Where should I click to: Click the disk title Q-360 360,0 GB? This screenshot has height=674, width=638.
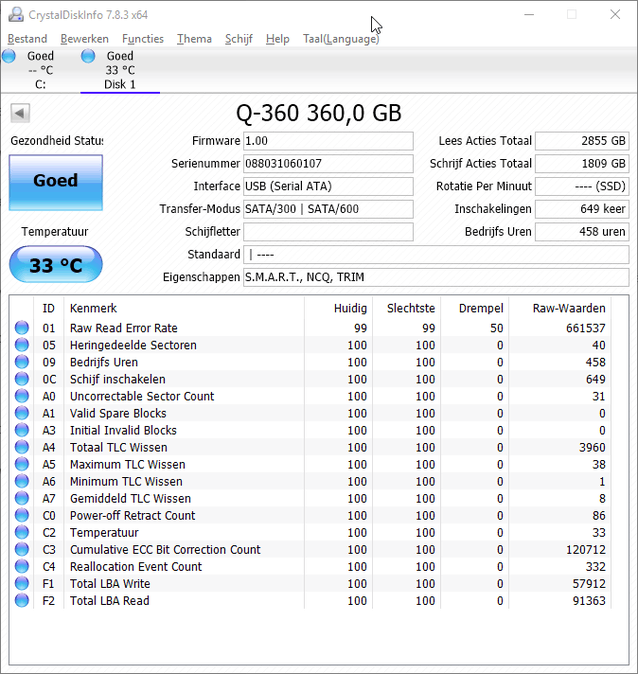(319, 113)
